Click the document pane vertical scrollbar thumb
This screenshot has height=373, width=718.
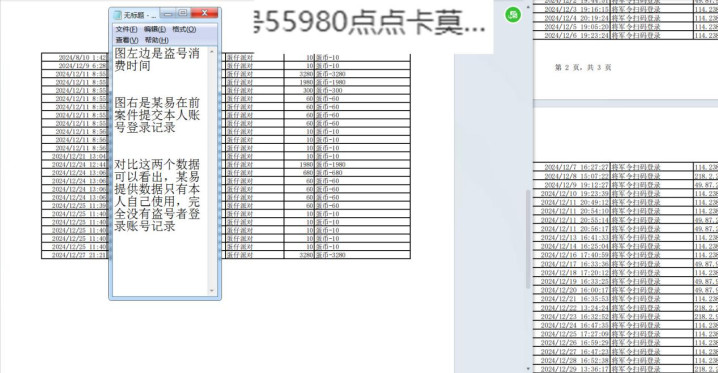coord(528,239)
